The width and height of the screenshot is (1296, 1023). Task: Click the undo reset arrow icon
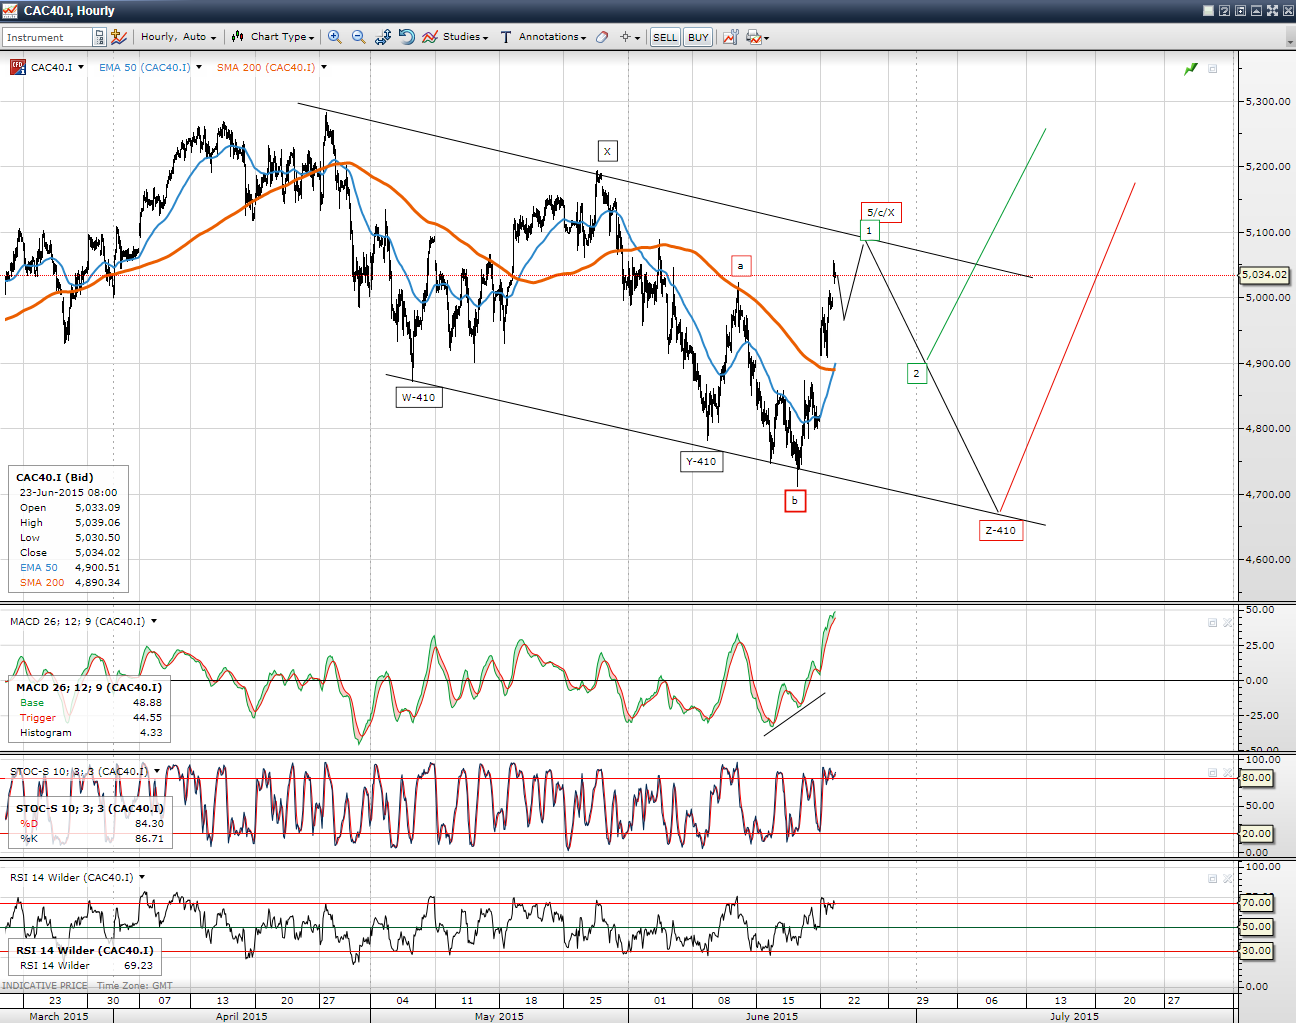406,37
